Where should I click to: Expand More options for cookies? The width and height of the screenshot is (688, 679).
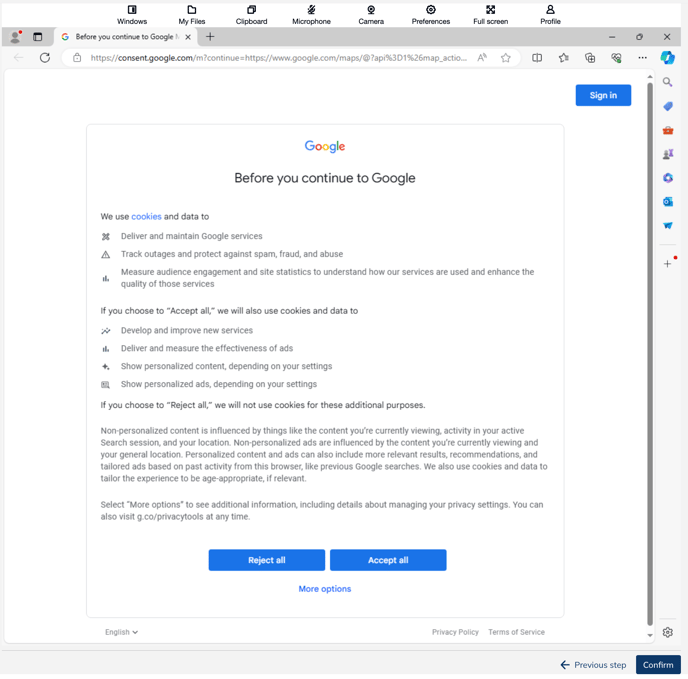(324, 589)
